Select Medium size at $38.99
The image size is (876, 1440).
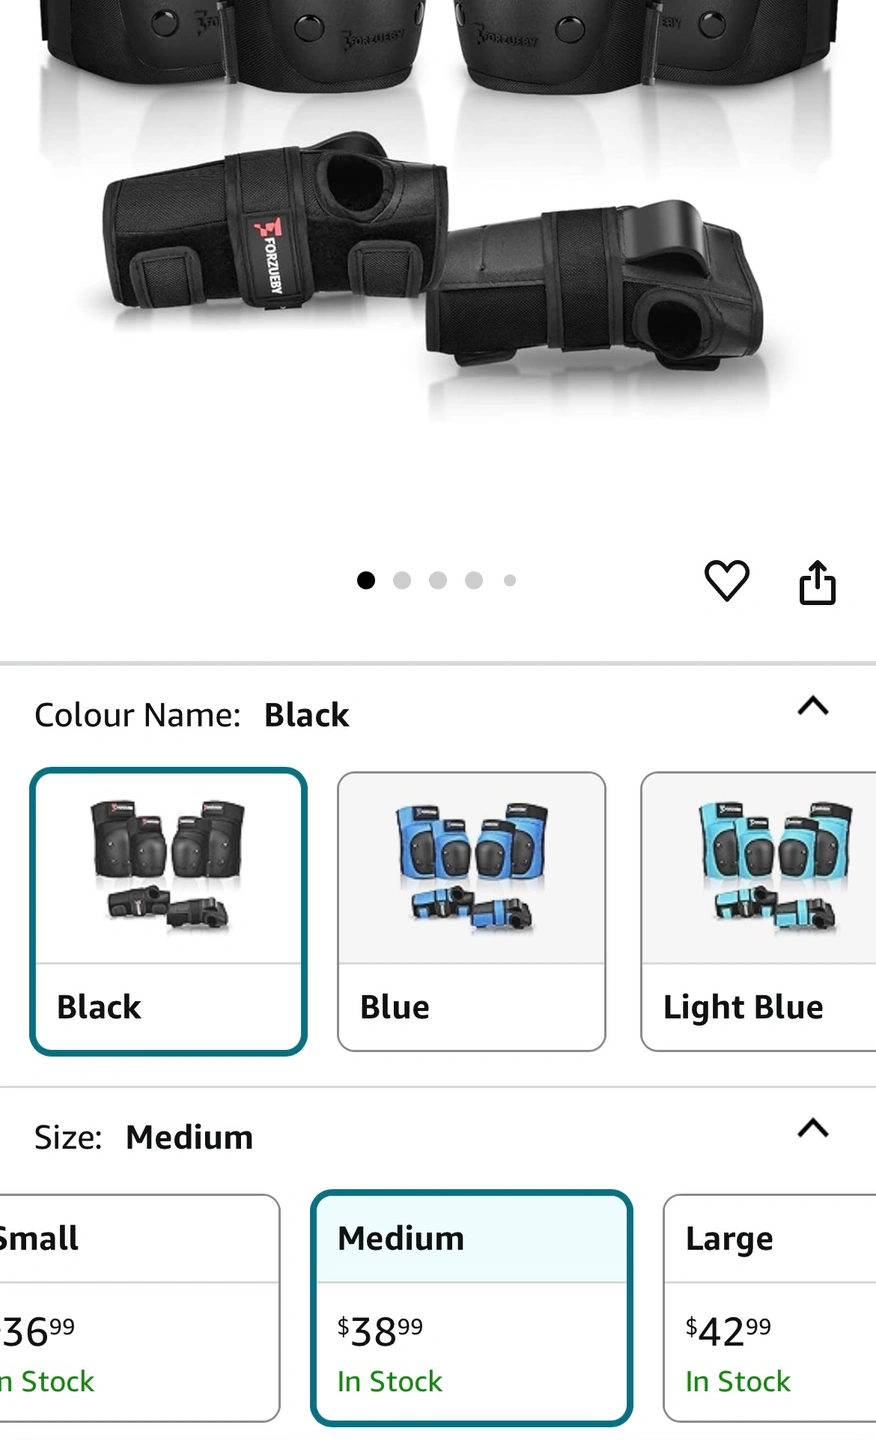click(471, 1308)
